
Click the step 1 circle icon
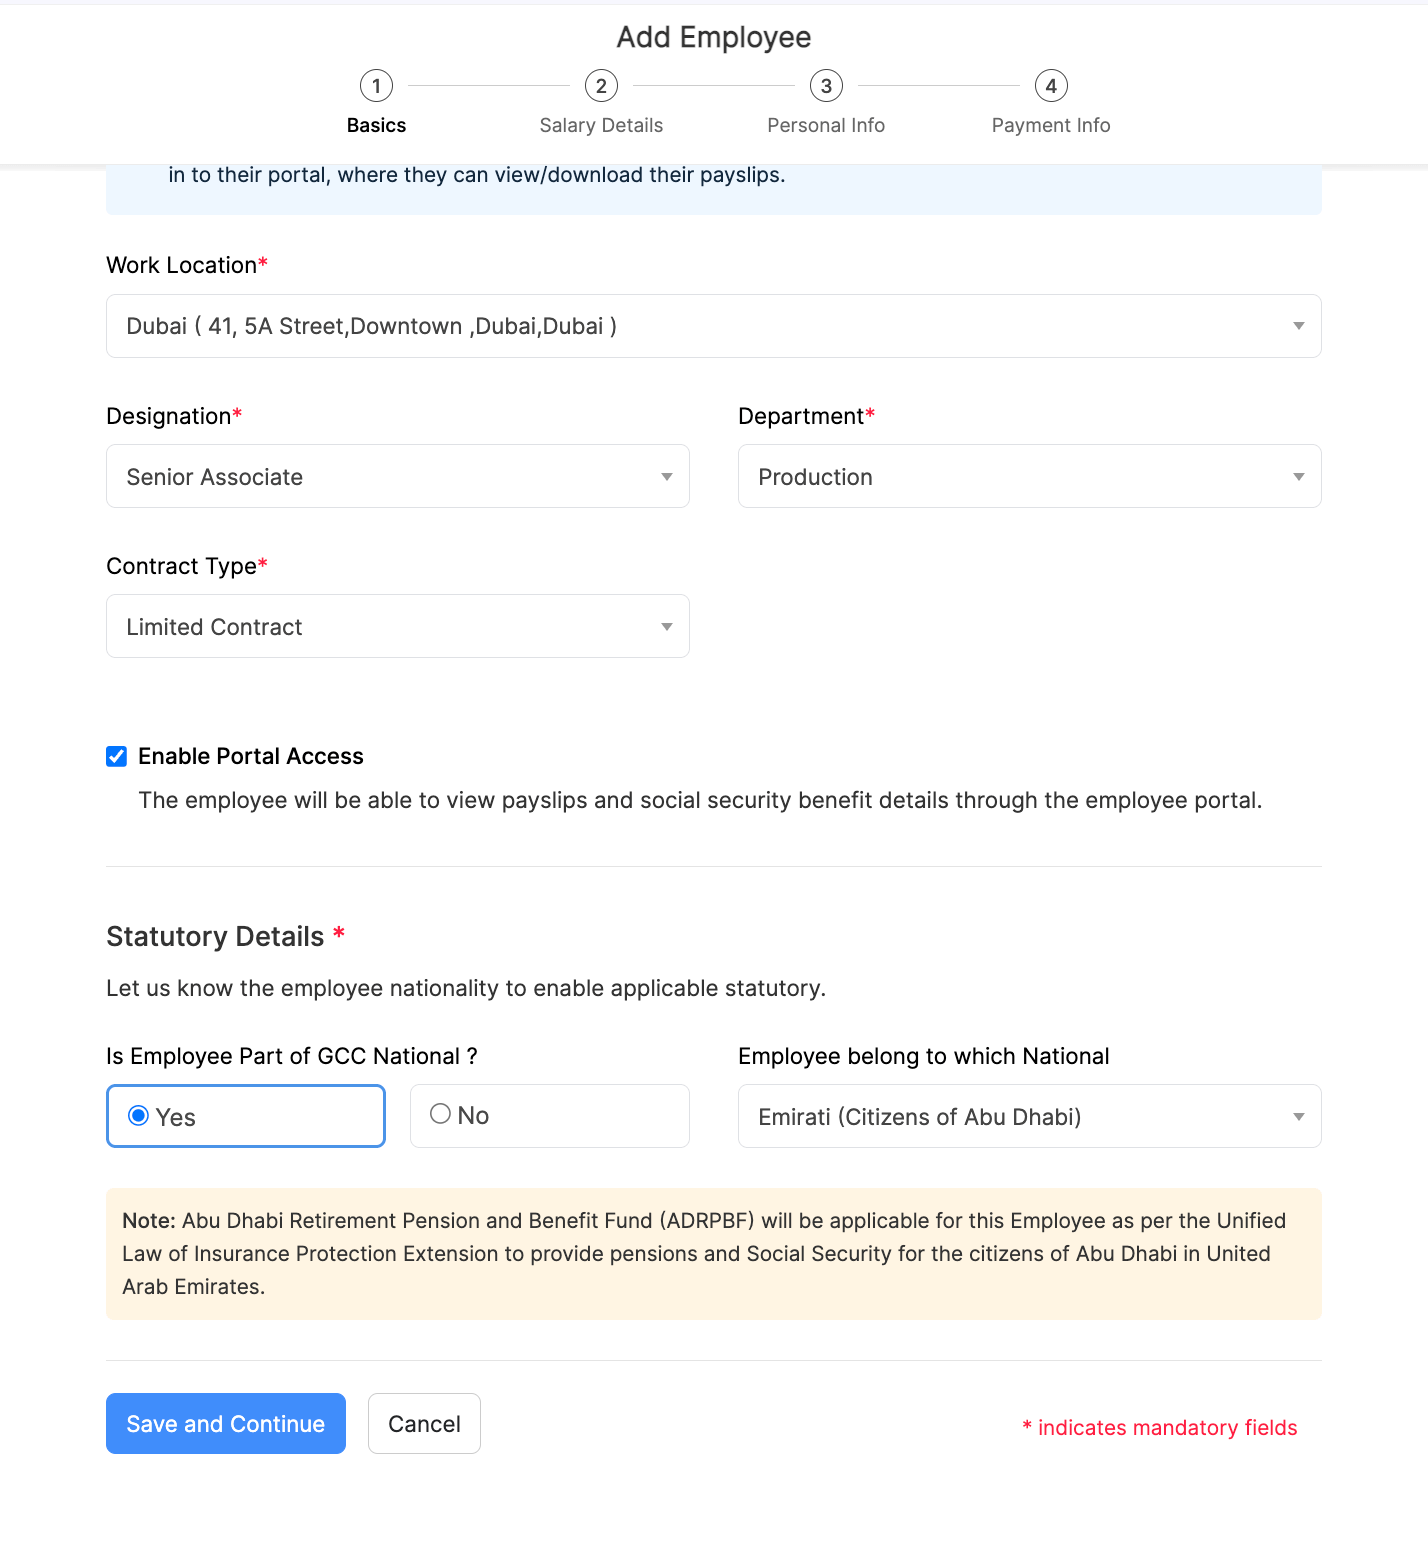376,86
